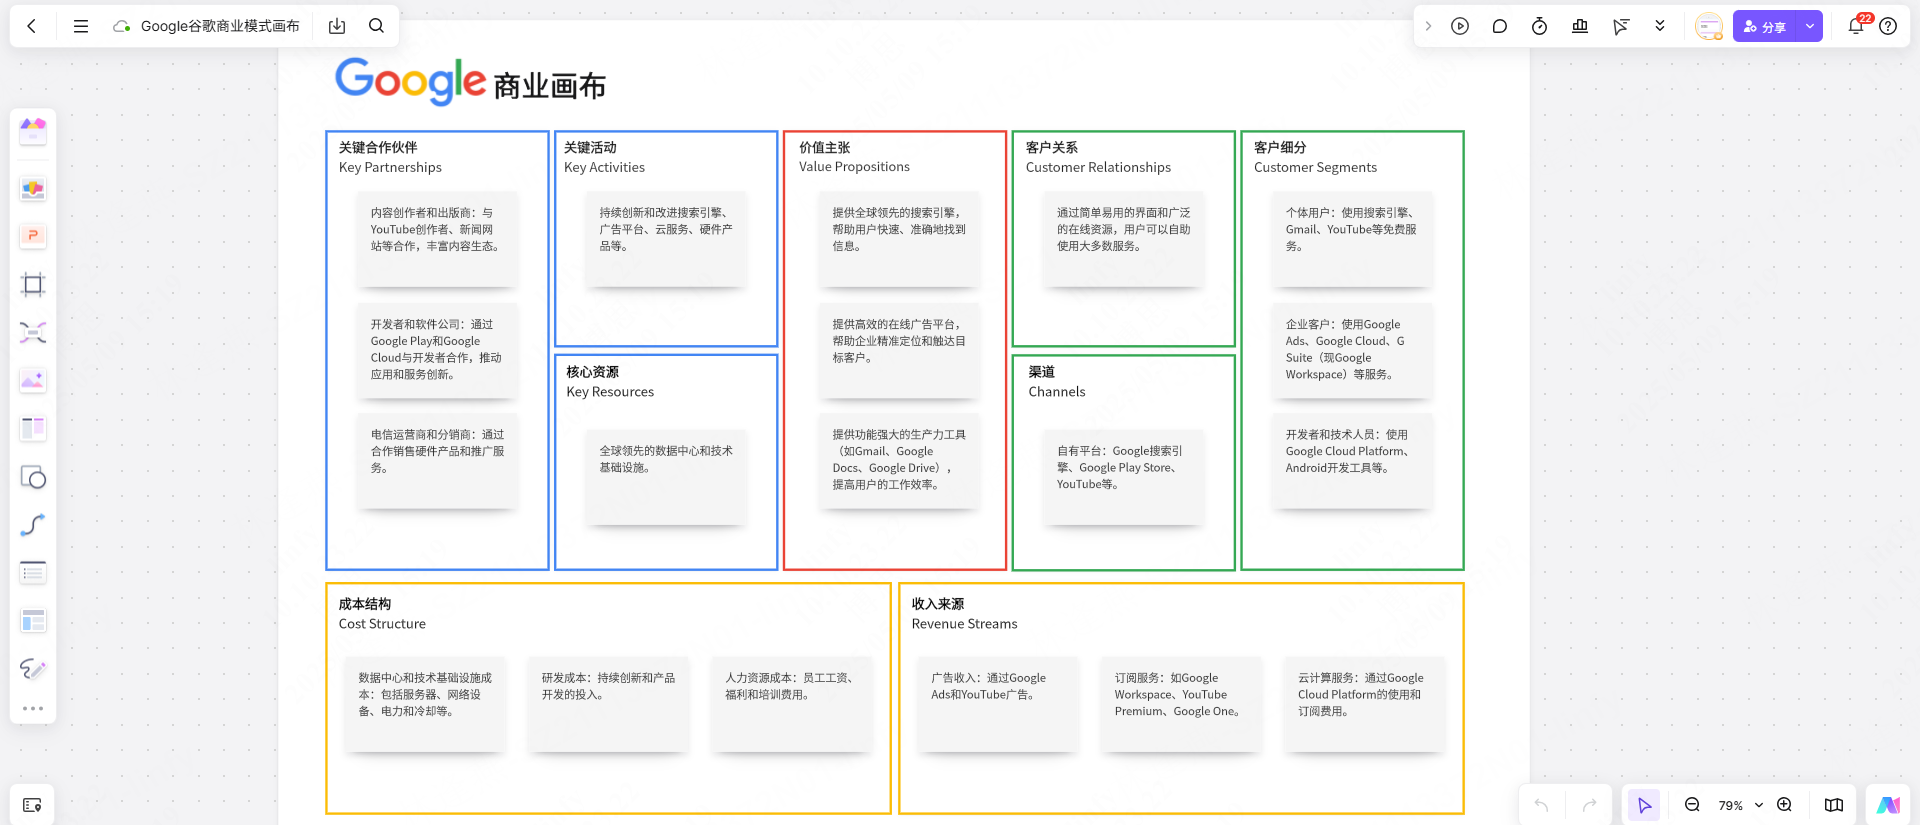Select the text list tool
Image resolution: width=1920 pixels, height=825 pixels.
(x=33, y=573)
